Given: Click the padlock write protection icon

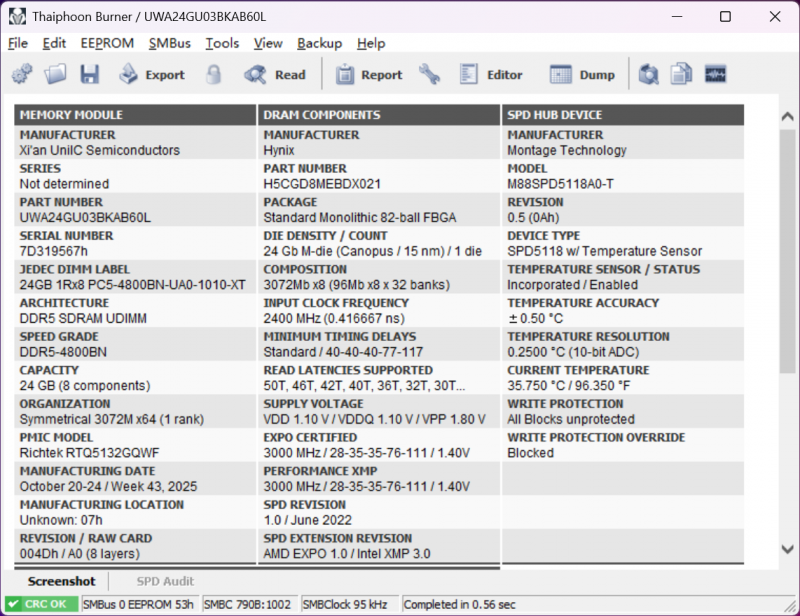Looking at the screenshot, I should coord(214,74).
